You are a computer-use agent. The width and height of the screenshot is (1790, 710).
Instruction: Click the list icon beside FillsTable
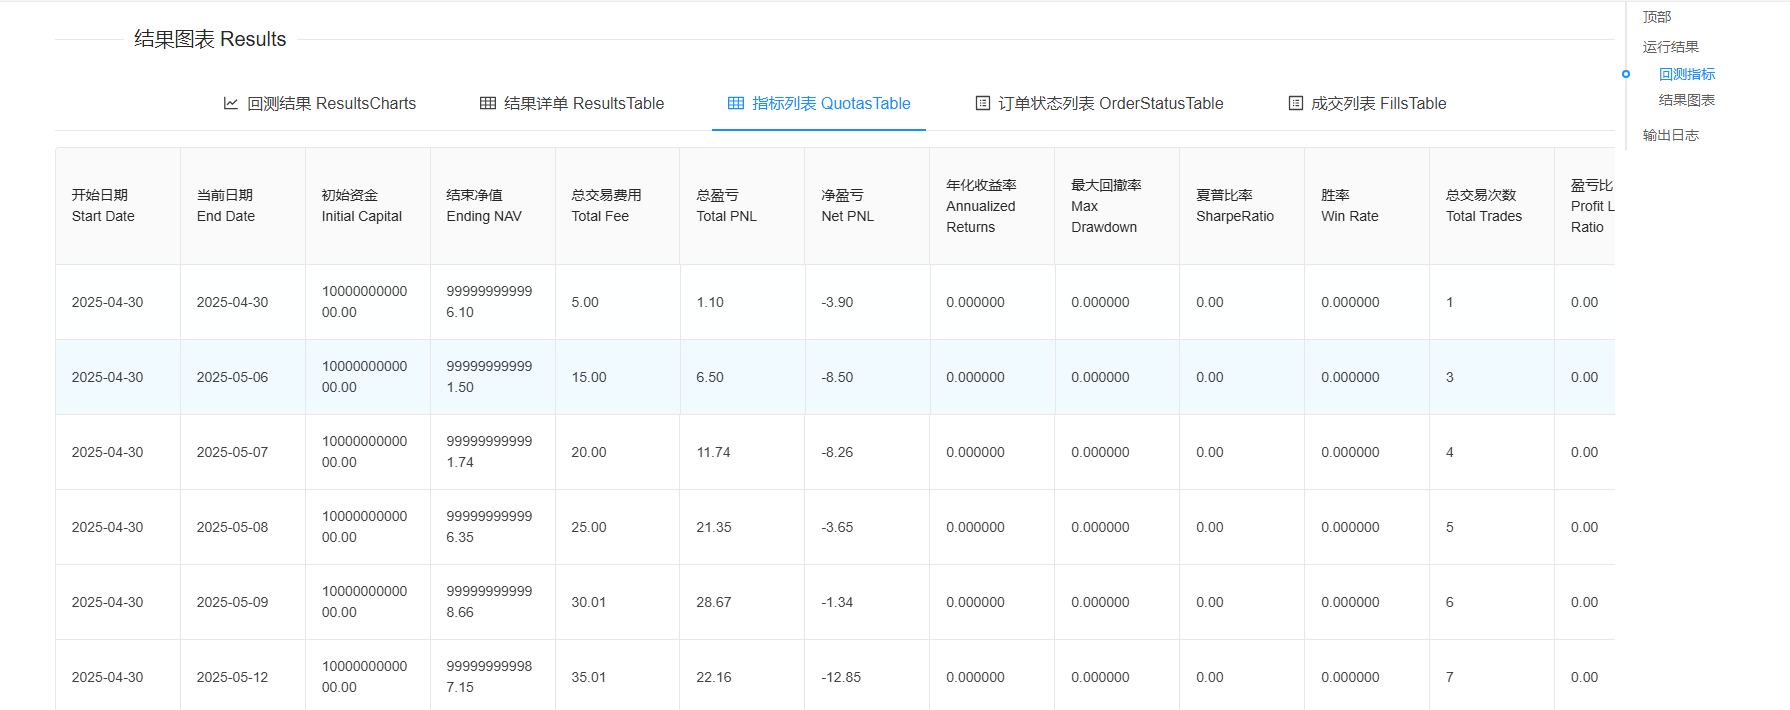point(1296,103)
